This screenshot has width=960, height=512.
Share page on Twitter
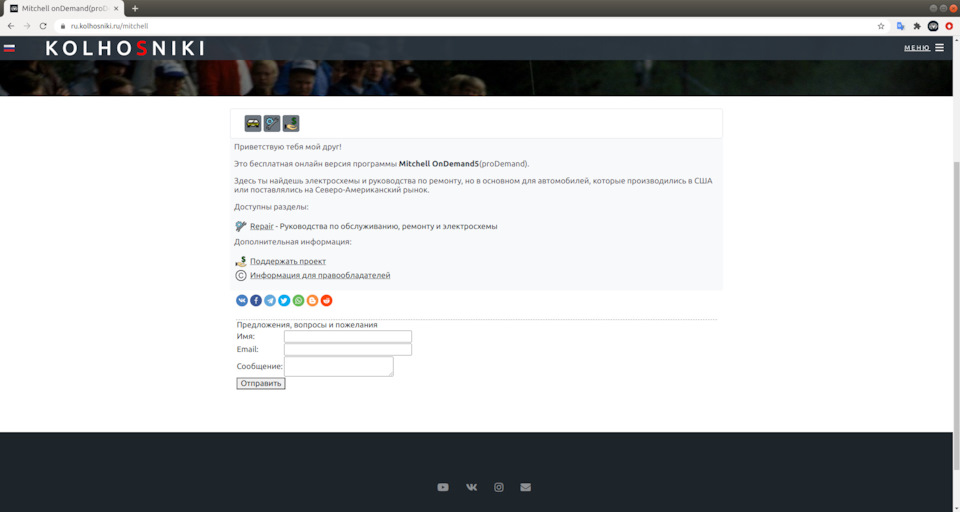point(284,300)
